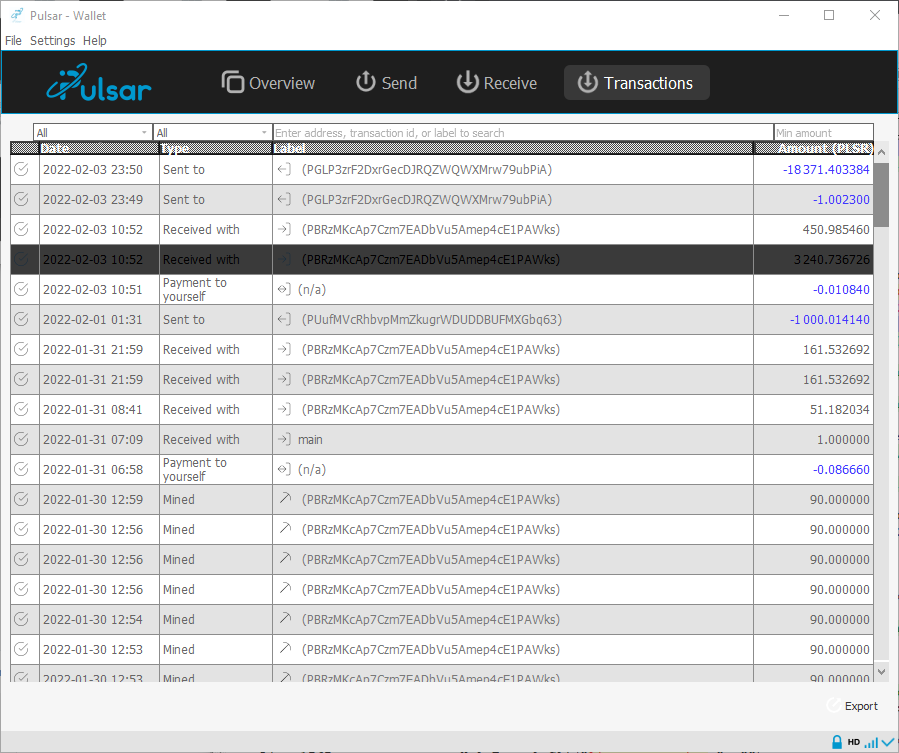Click the date 2022-01-30 12:54

point(93,619)
